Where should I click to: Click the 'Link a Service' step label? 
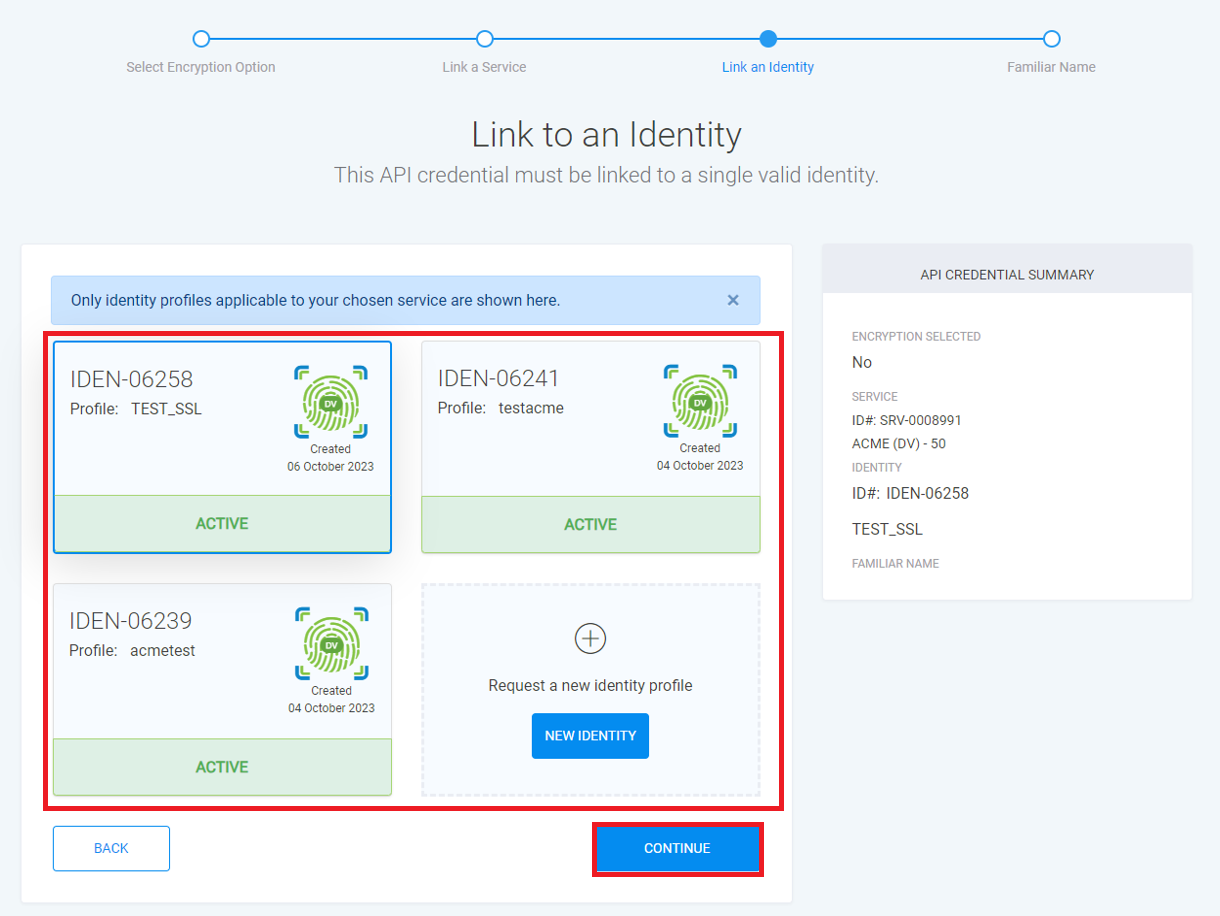(484, 67)
